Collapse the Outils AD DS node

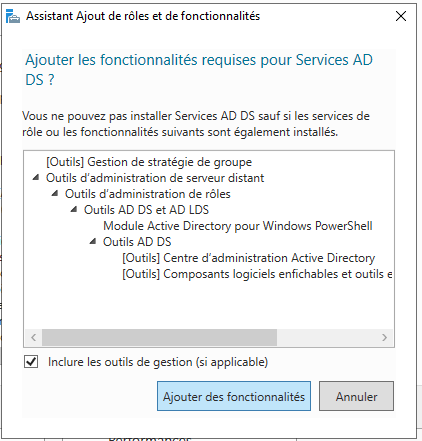tap(93, 241)
